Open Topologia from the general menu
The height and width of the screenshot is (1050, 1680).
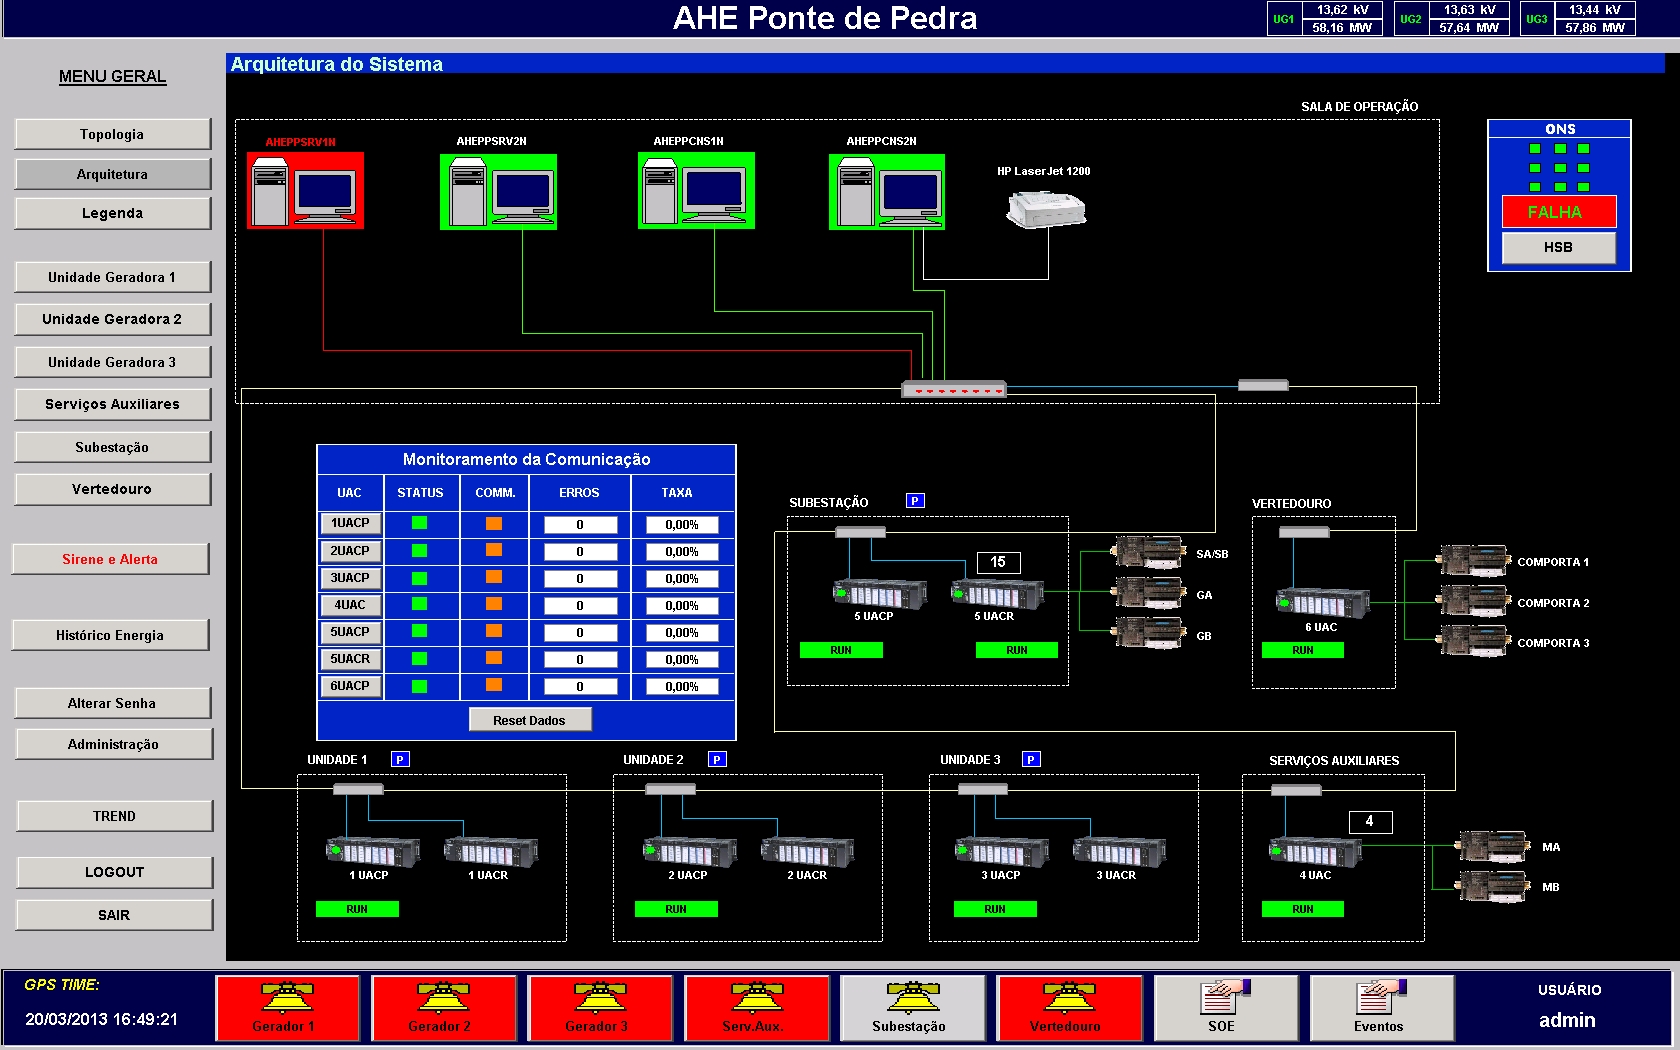coord(113,134)
